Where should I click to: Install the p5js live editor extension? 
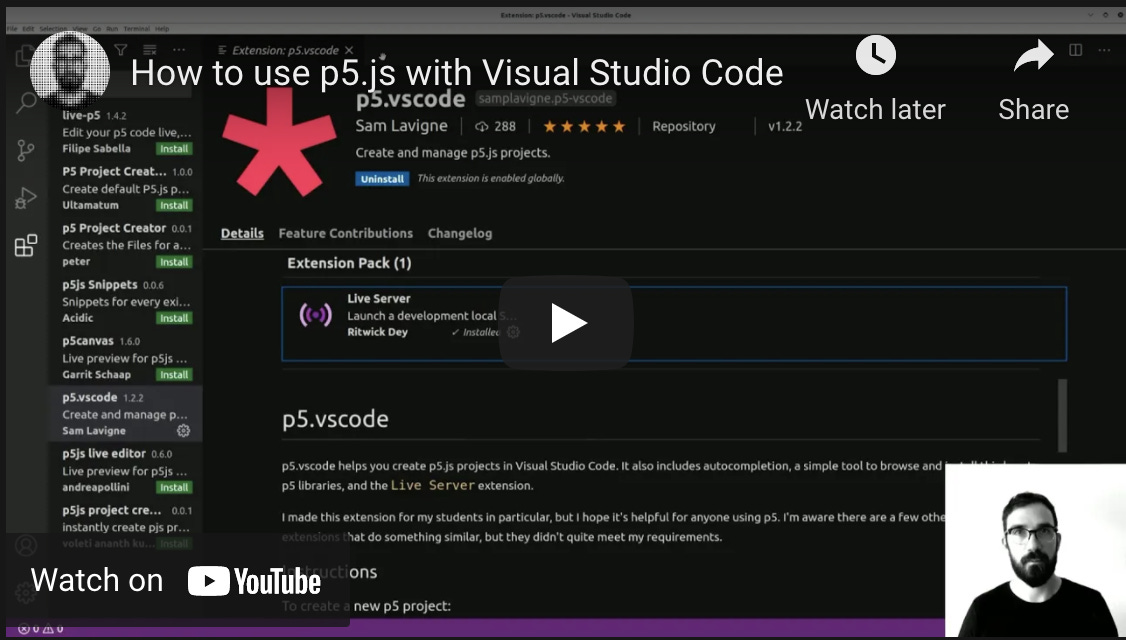[x=174, y=488]
